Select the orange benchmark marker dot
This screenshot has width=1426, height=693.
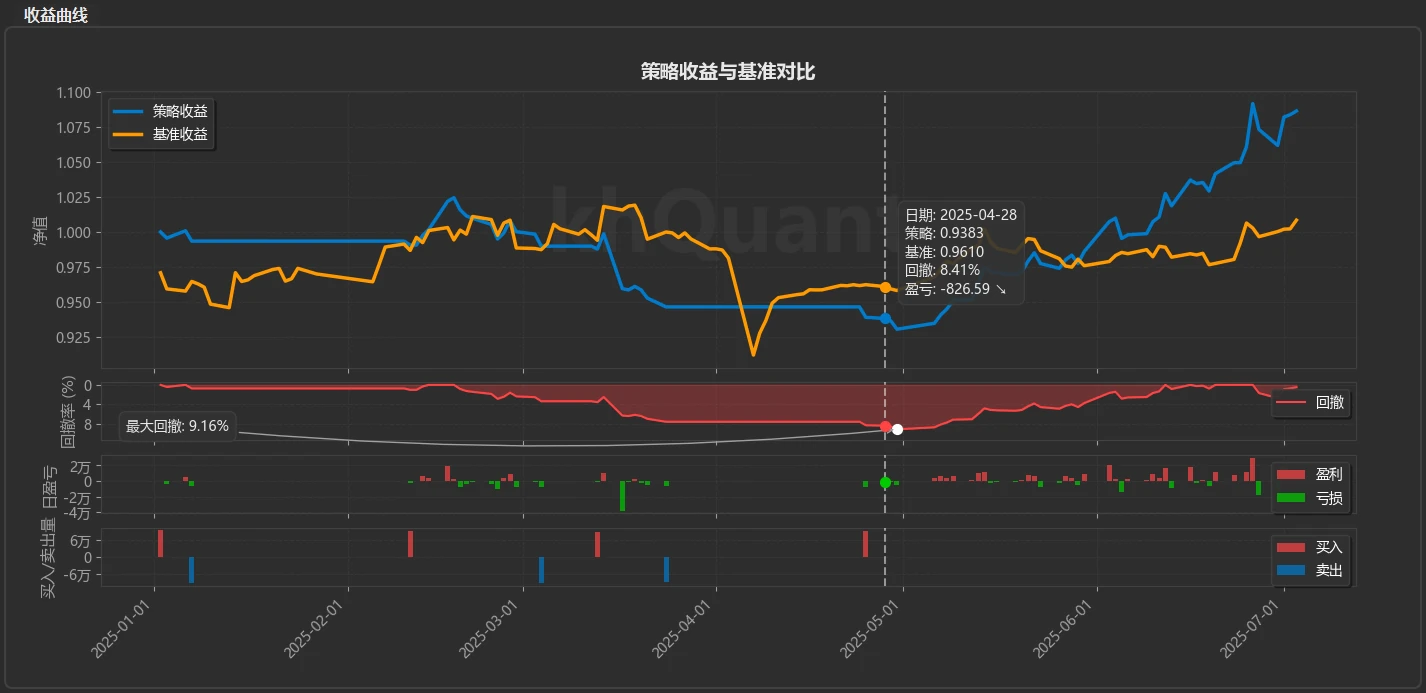click(885, 287)
